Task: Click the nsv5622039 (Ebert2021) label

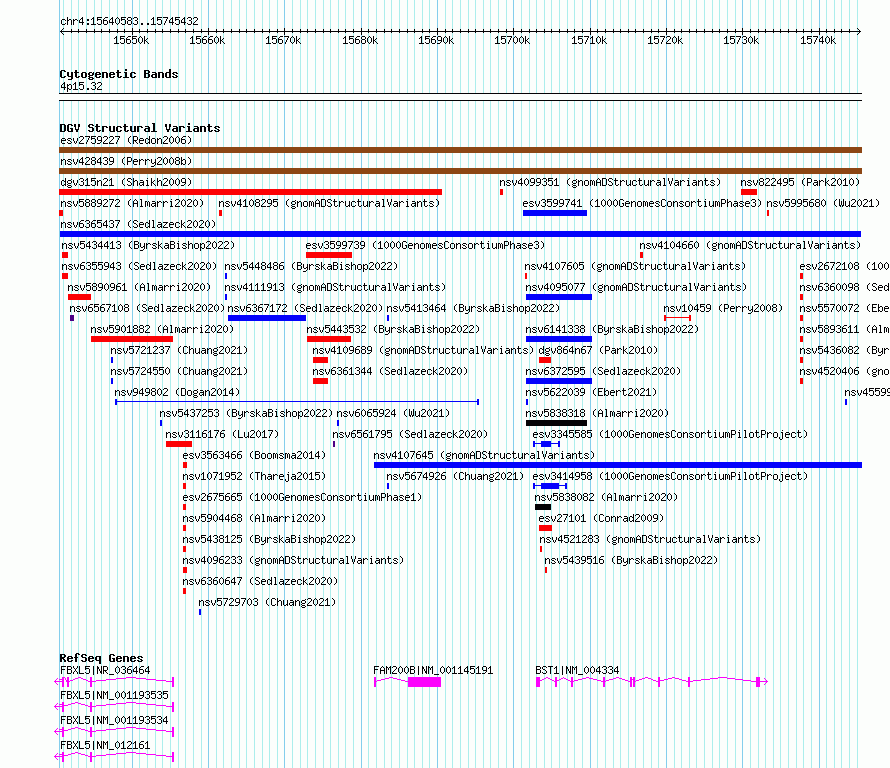Action: click(x=591, y=392)
